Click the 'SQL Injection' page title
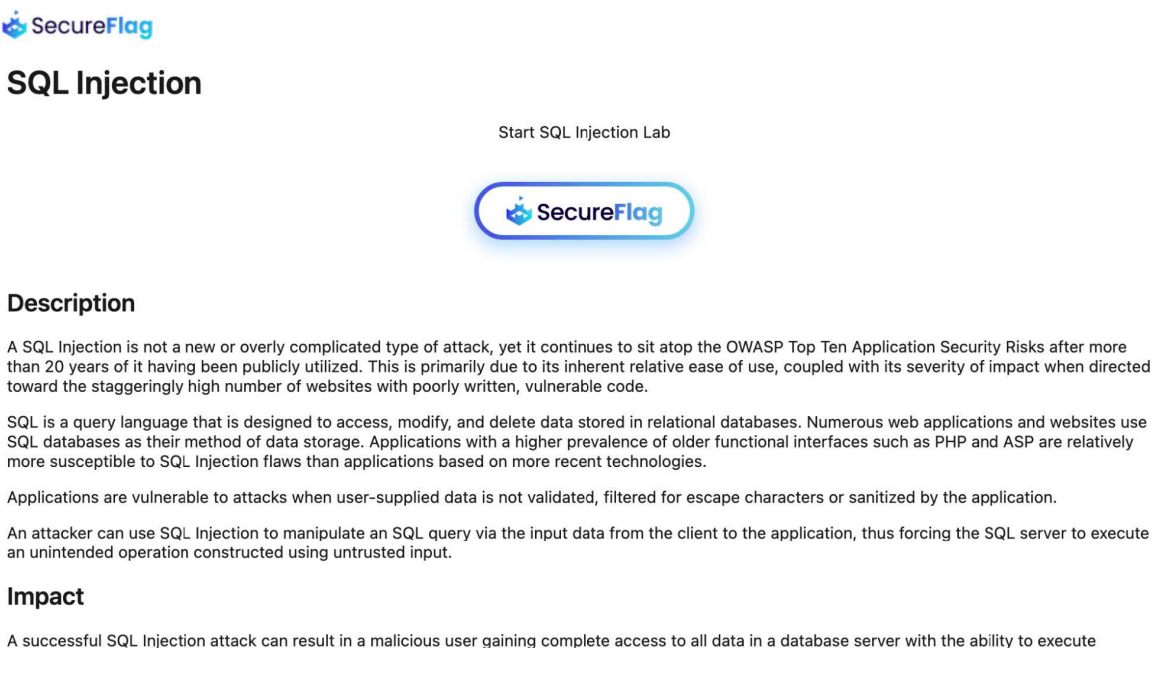Image resolution: width=1170 pixels, height=675 pixels. 104,83
